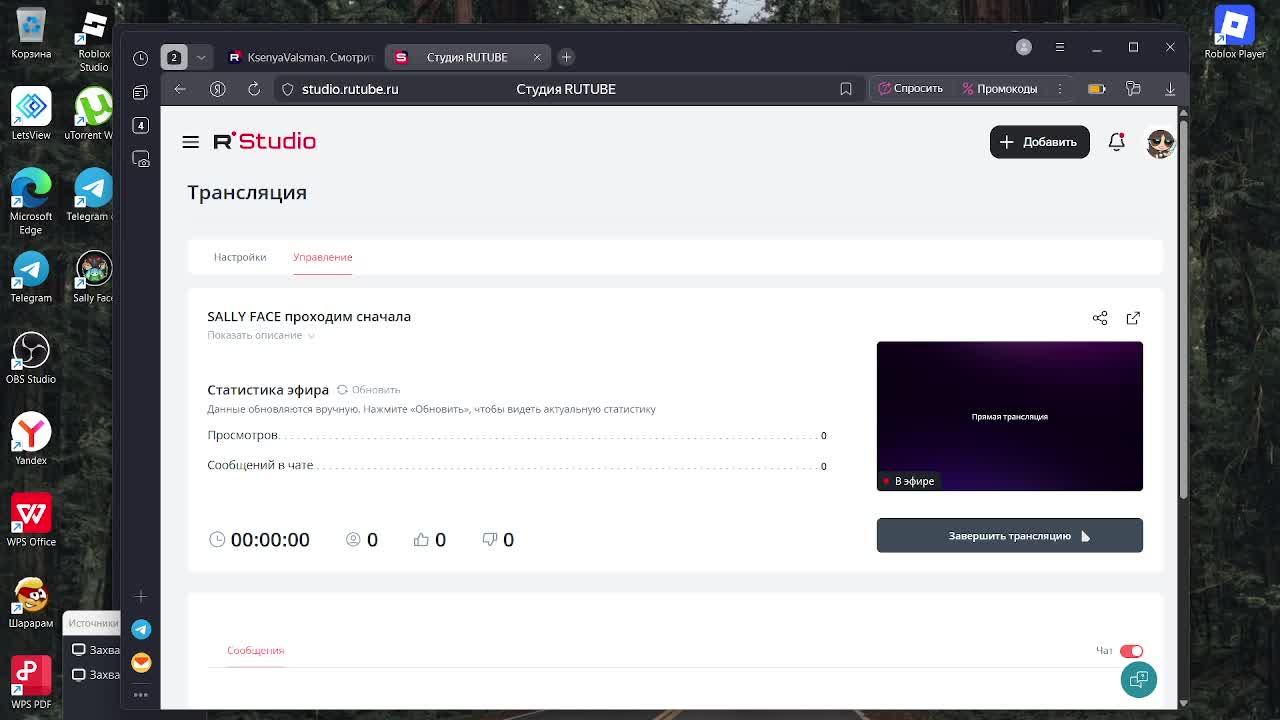Open a new browser tab
This screenshot has height=720, width=1280.
point(566,57)
